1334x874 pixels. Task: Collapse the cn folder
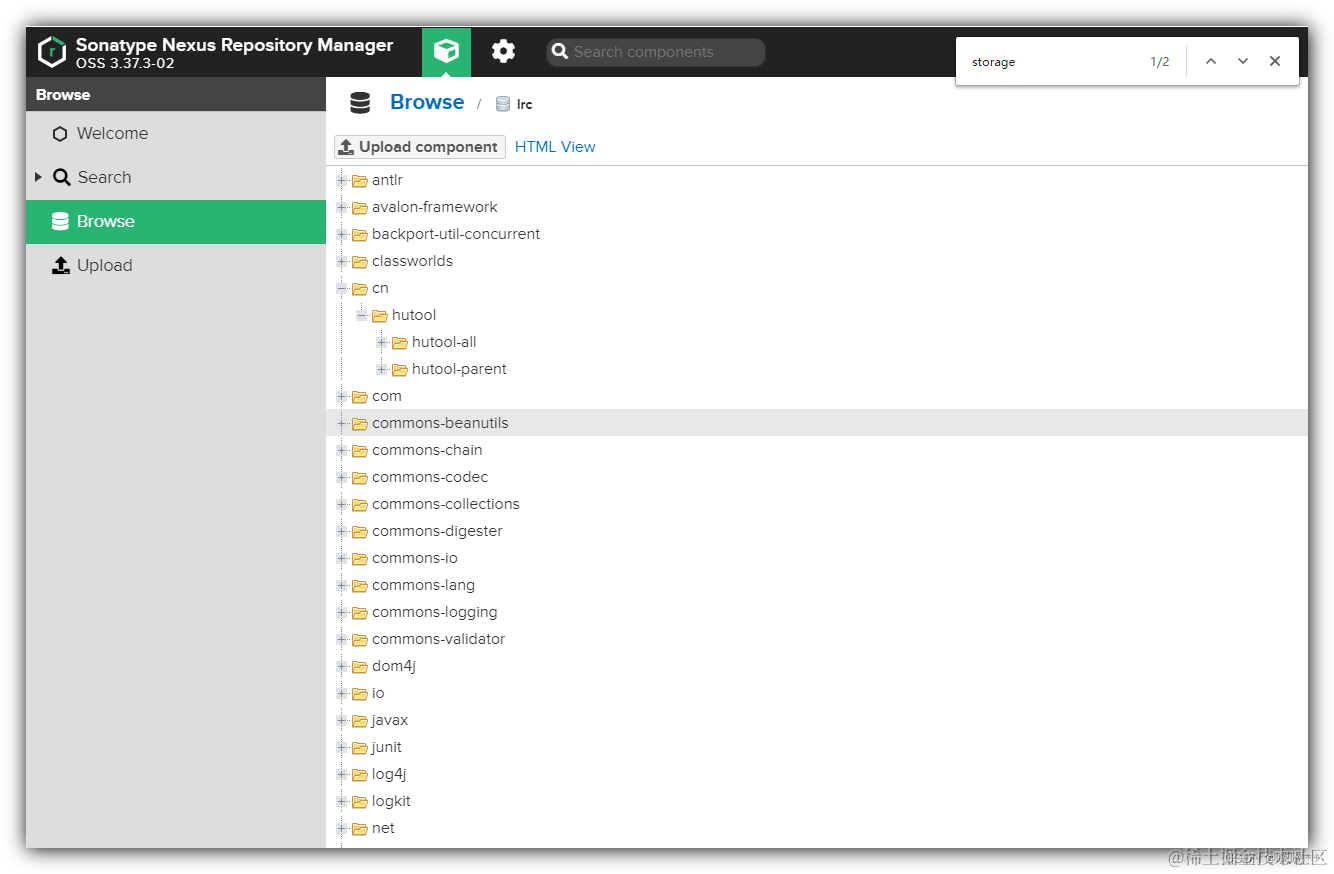[342, 289]
